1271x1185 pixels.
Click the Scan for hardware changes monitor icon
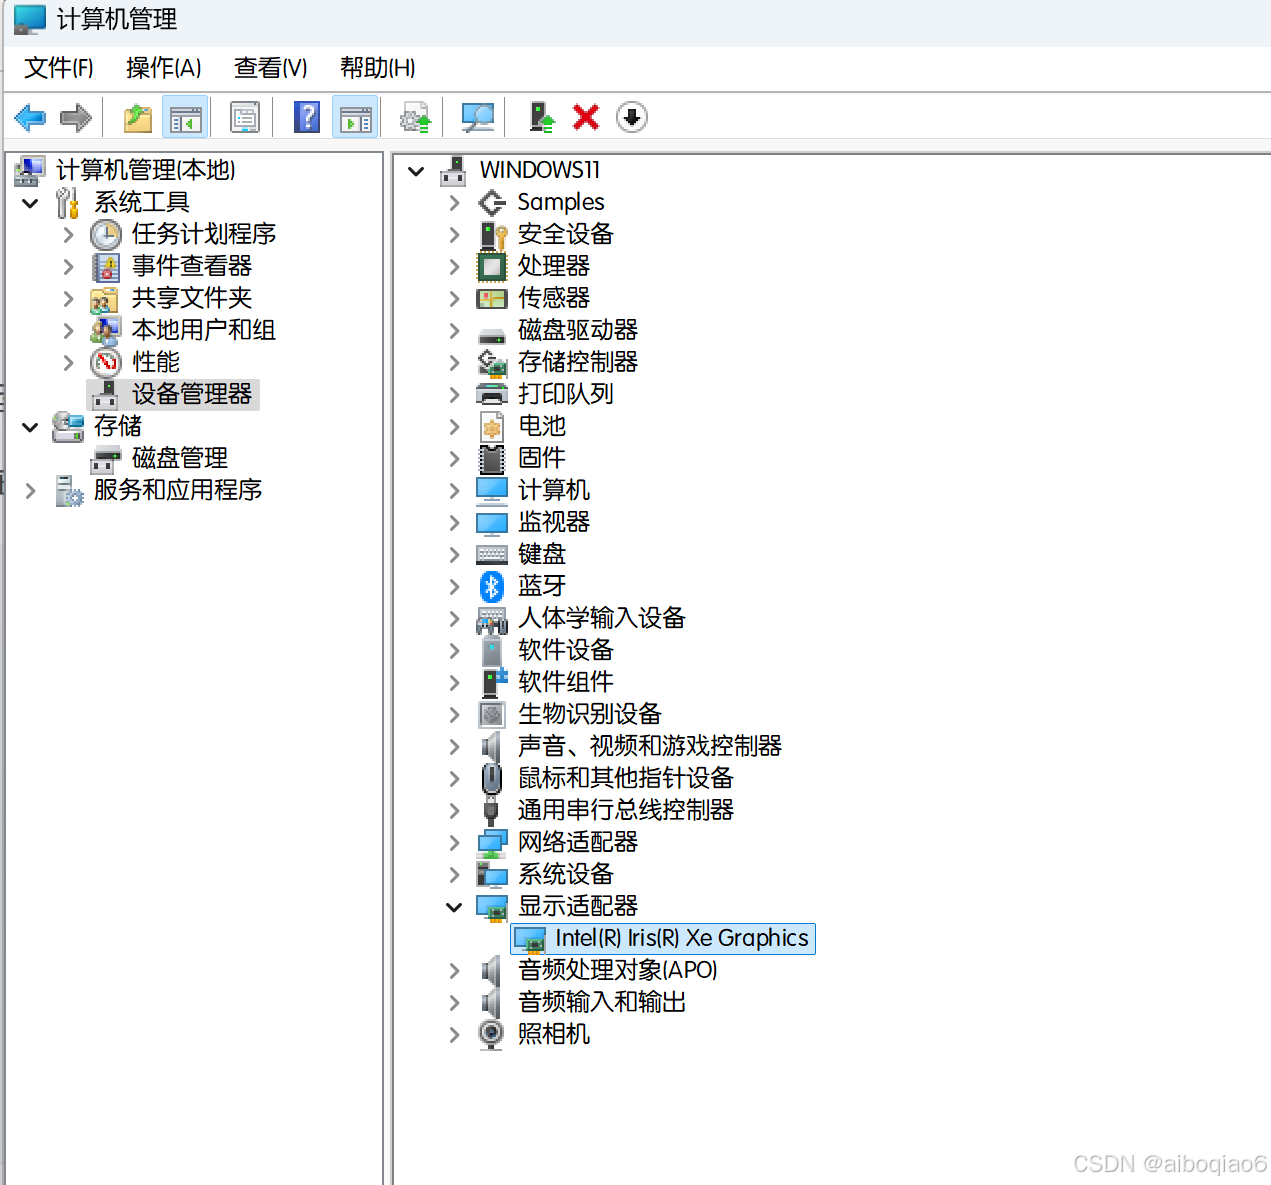(x=478, y=118)
